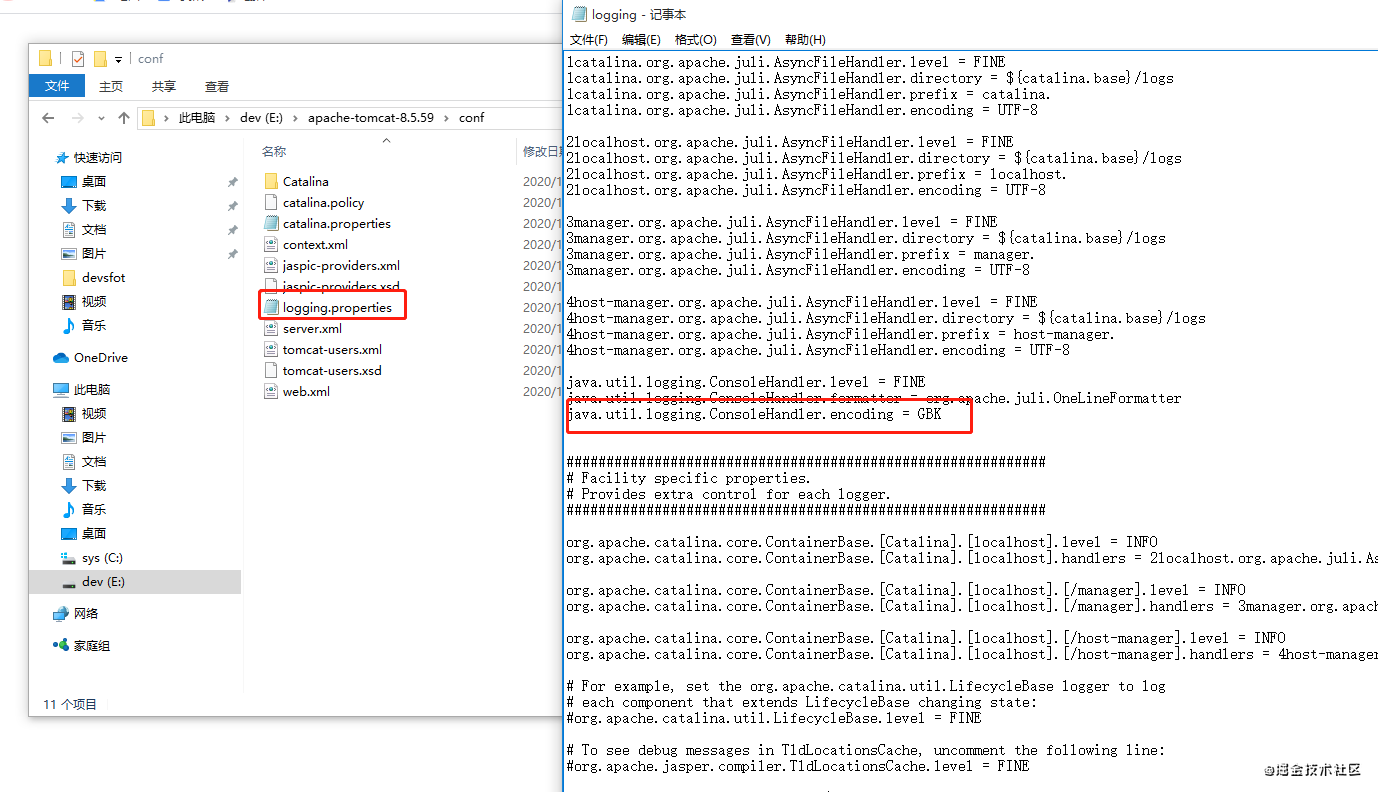The width and height of the screenshot is (1378, 792).
Task: Click the 1catalina AsyncFileHandler.prefix = catalina. line
Action: (x=806, y=94)
